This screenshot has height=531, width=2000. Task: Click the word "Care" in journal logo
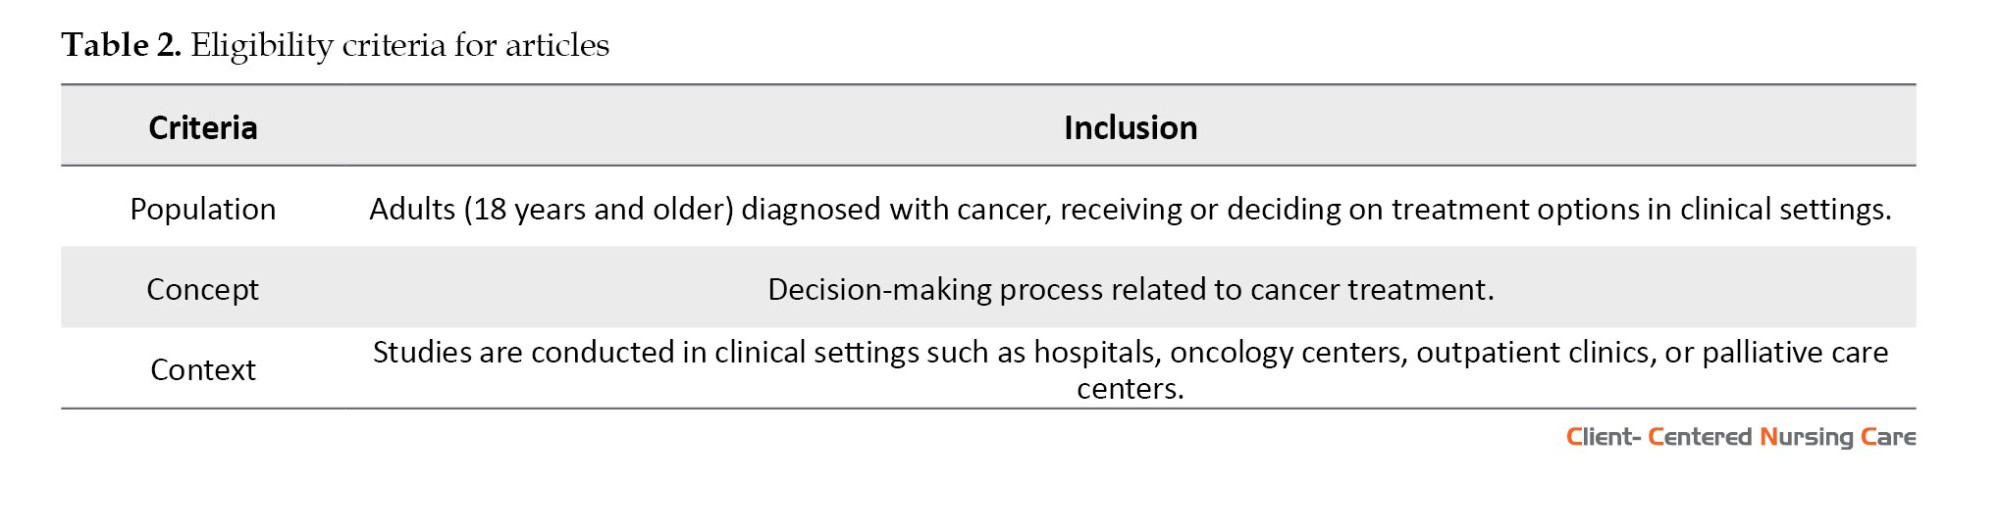point(1888,437)
